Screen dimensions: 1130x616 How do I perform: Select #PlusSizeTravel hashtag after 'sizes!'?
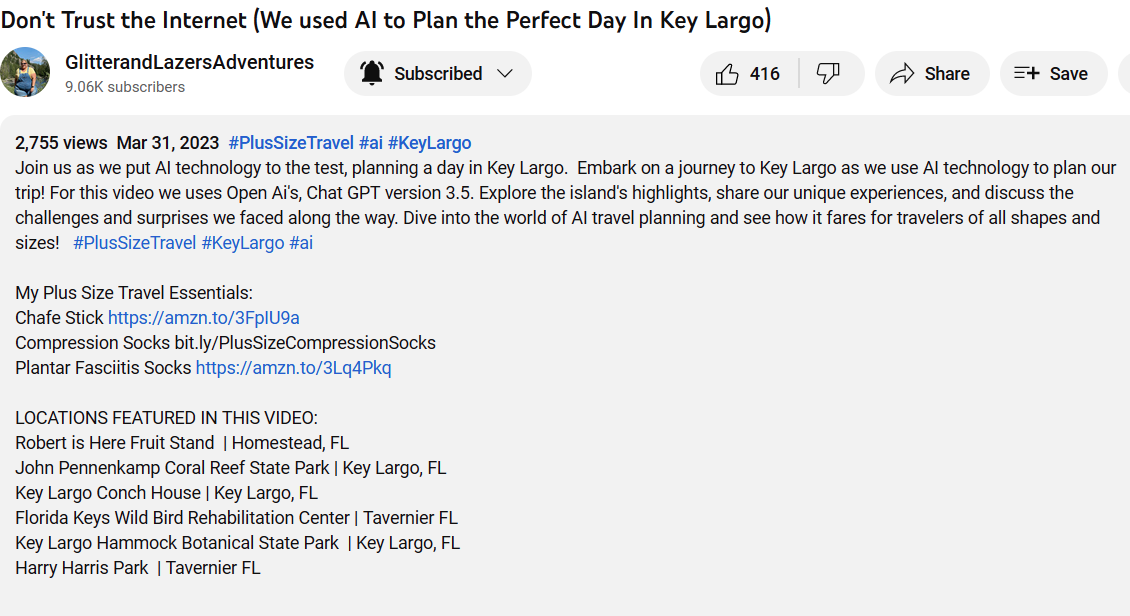(135, 243)
